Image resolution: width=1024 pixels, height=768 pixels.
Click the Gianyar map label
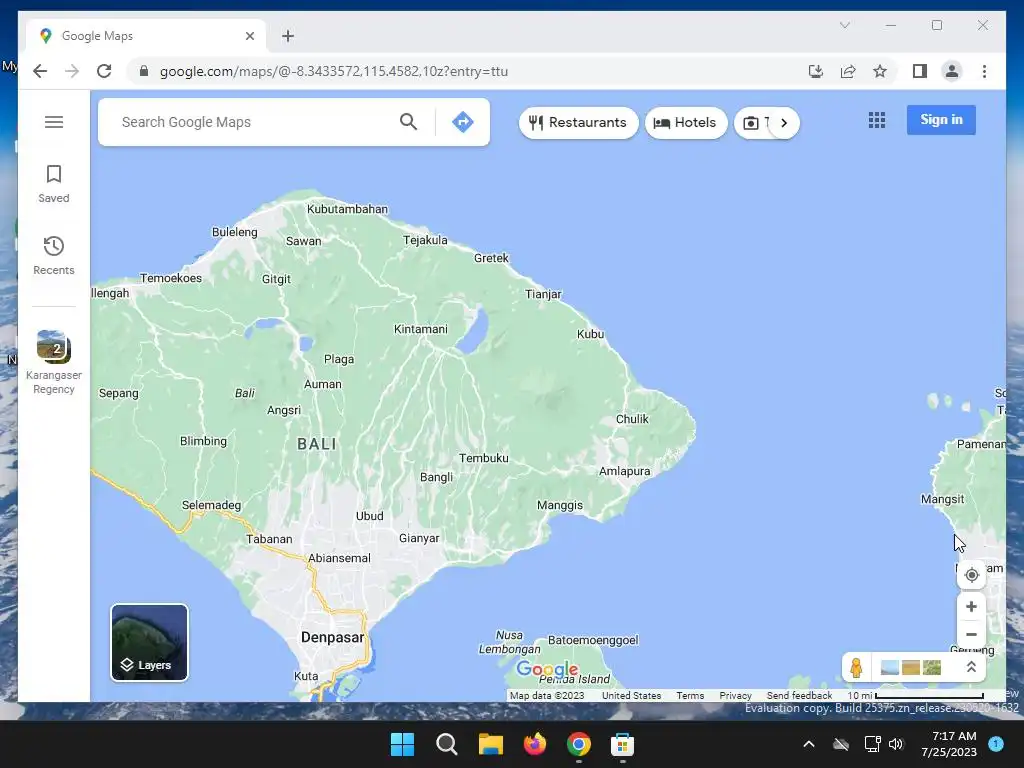click(x=419, y=538)
